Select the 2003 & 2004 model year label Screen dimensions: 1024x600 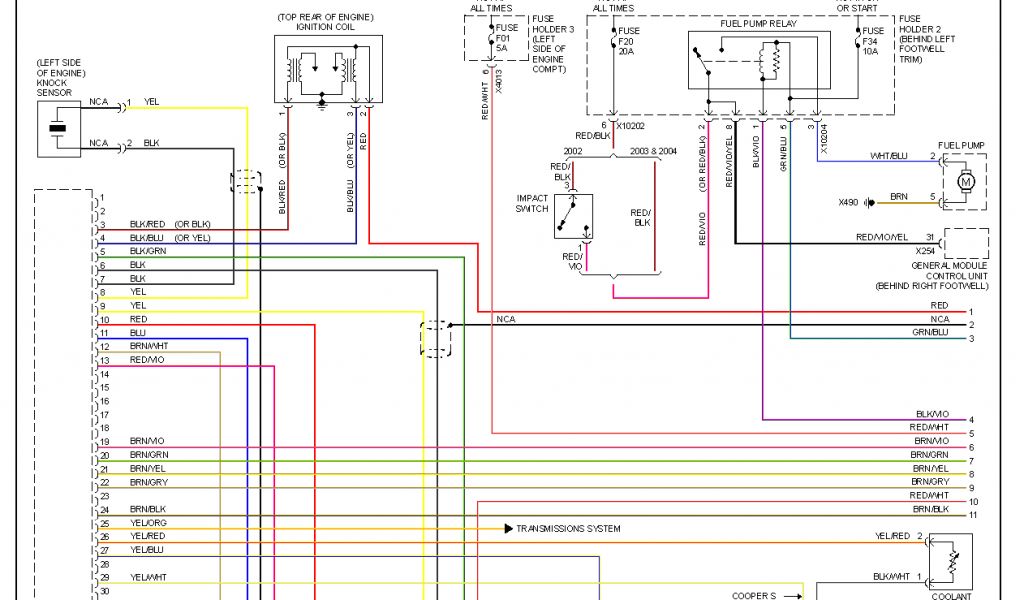coord(653,150)
